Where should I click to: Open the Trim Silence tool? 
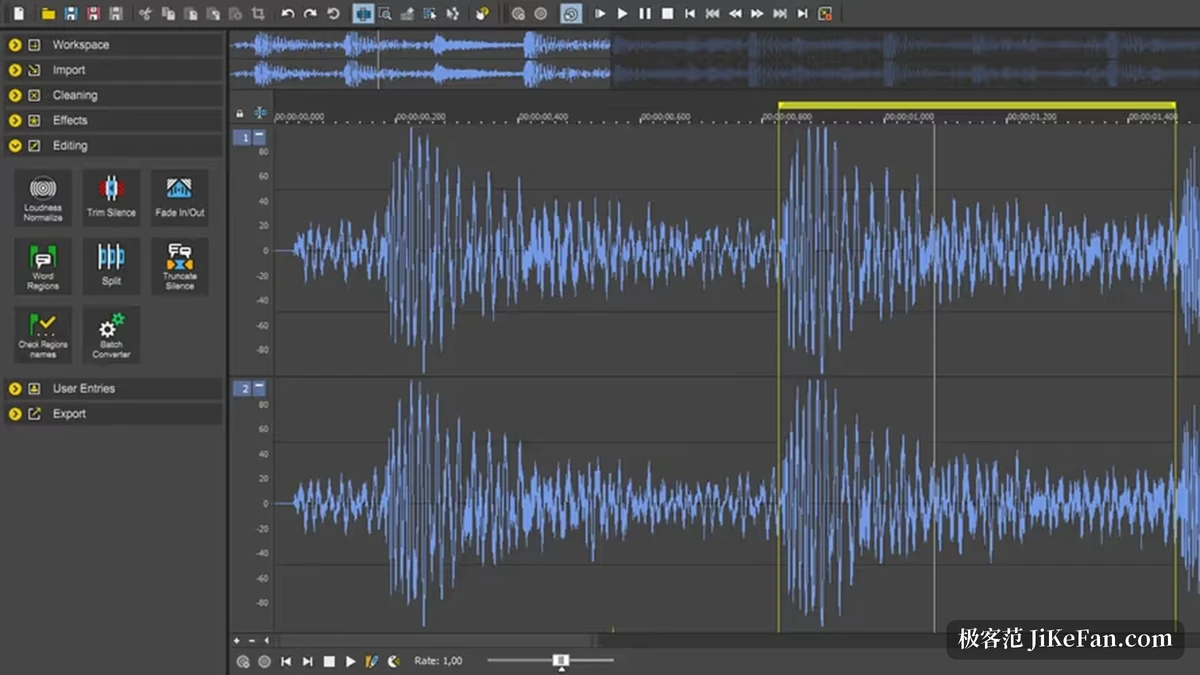tap(111, 197)
